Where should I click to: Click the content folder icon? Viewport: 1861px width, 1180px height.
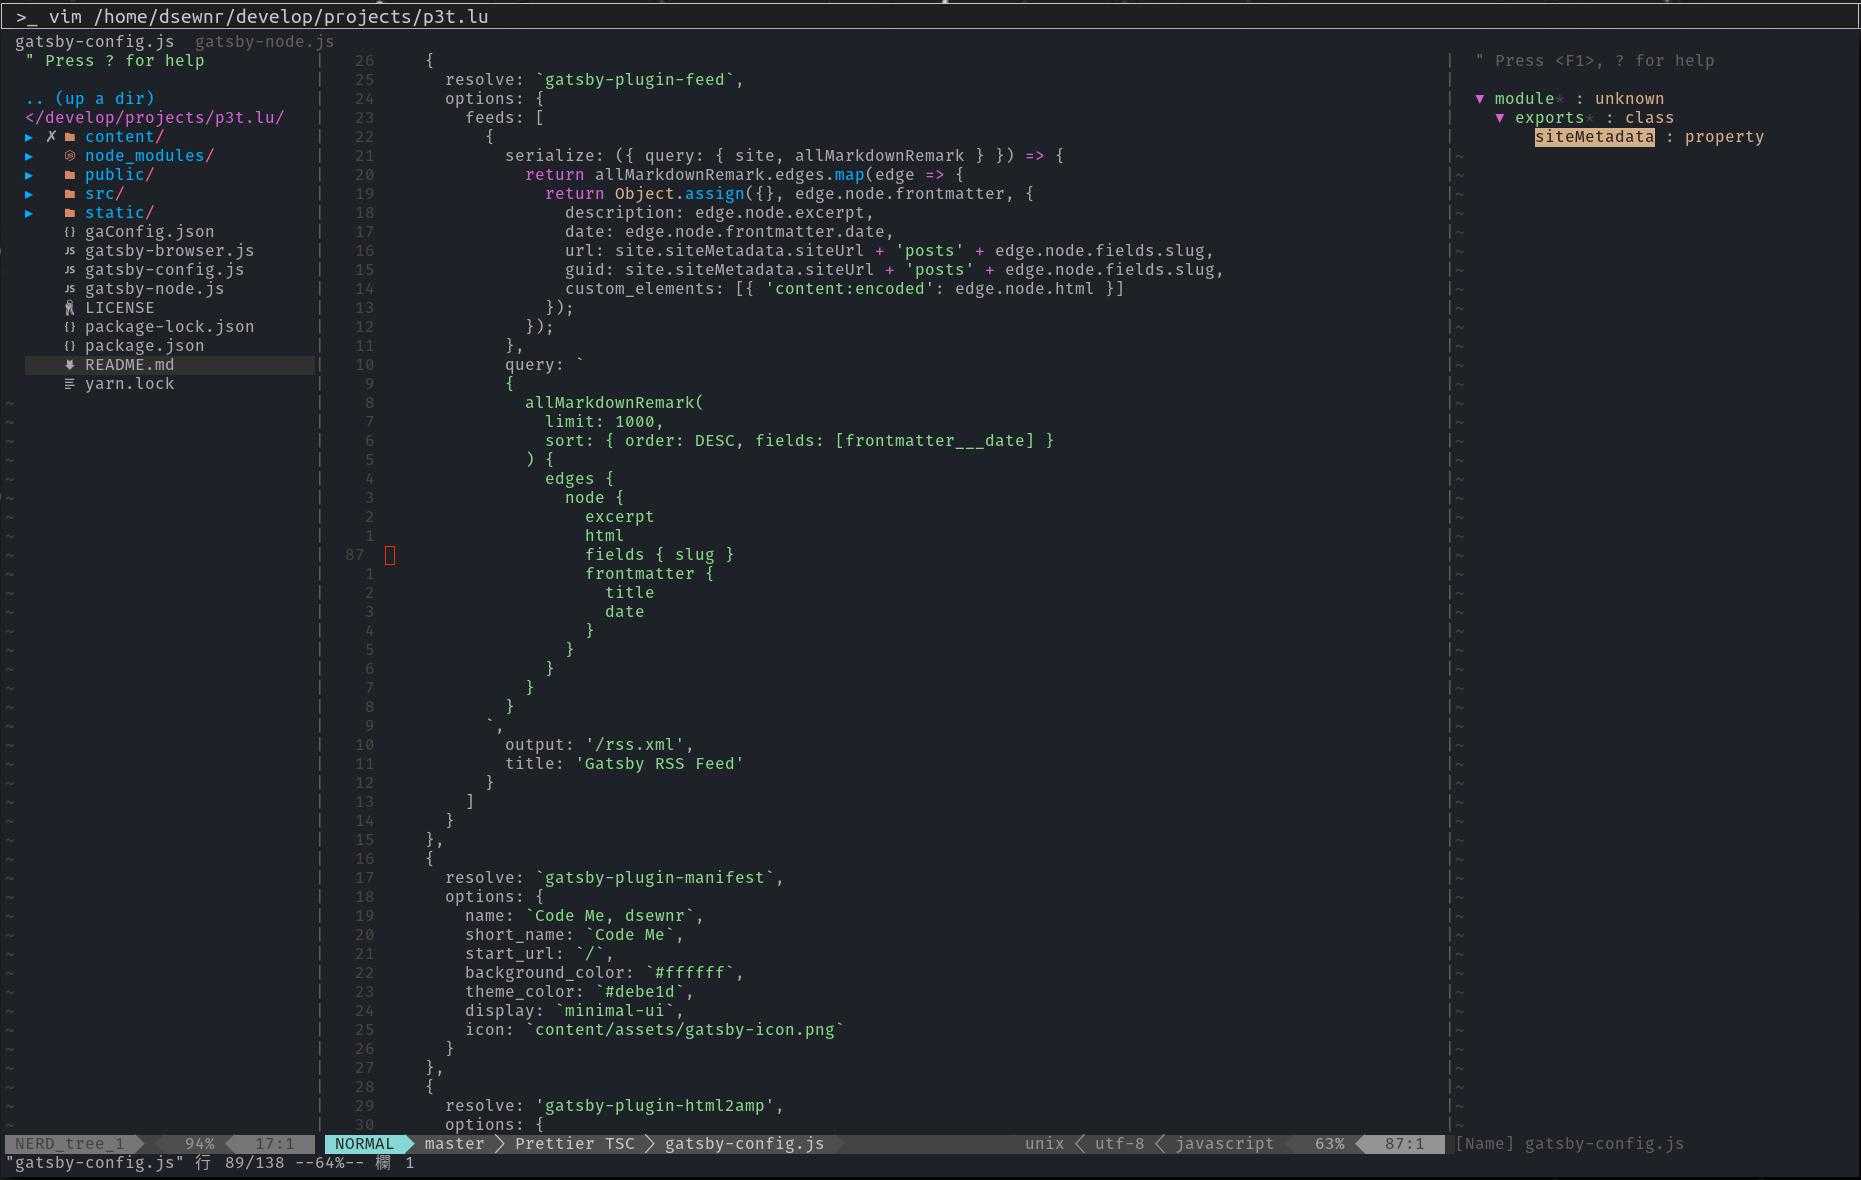(x=70, y=137)
